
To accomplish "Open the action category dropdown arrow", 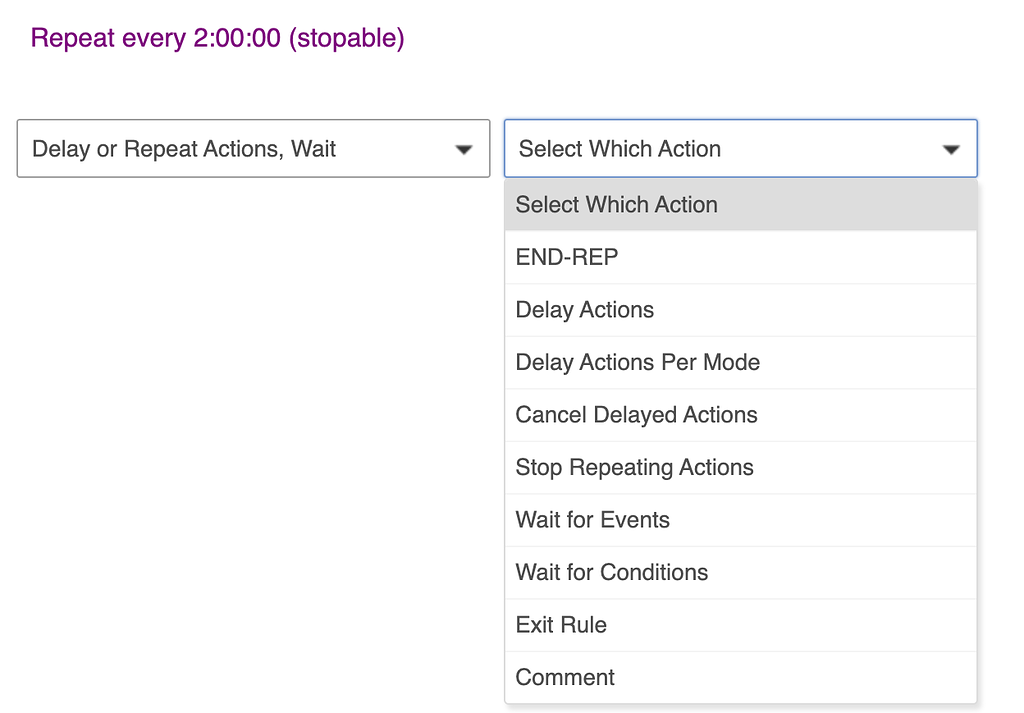I will coord(463,150).
